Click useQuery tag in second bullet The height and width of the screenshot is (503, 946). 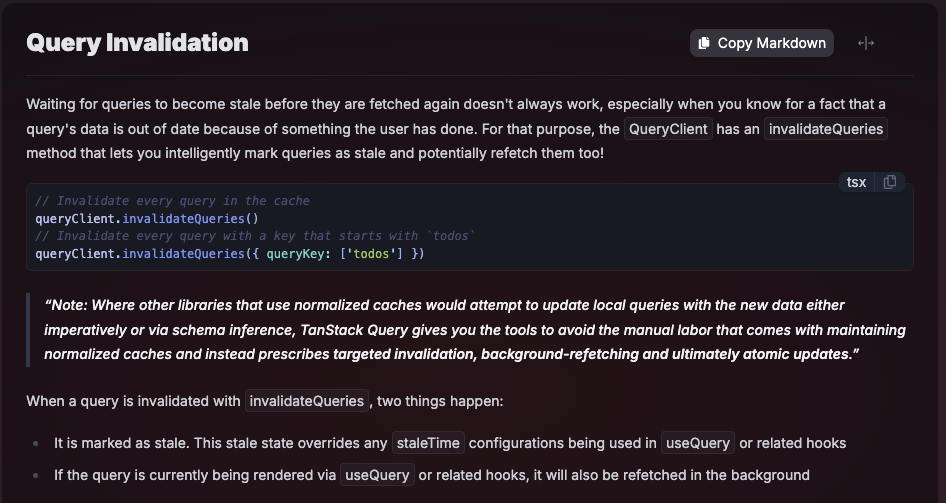pyautogui.click(x=377, y=475)
